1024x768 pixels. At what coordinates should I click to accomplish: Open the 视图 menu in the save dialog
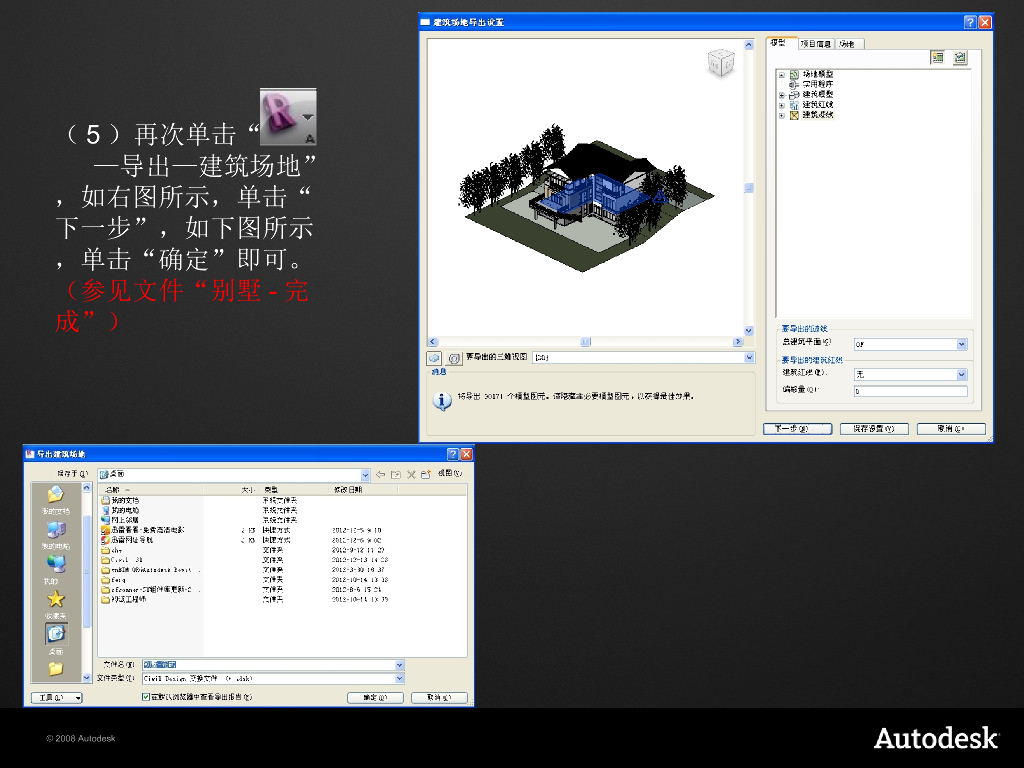coord(450,473)
